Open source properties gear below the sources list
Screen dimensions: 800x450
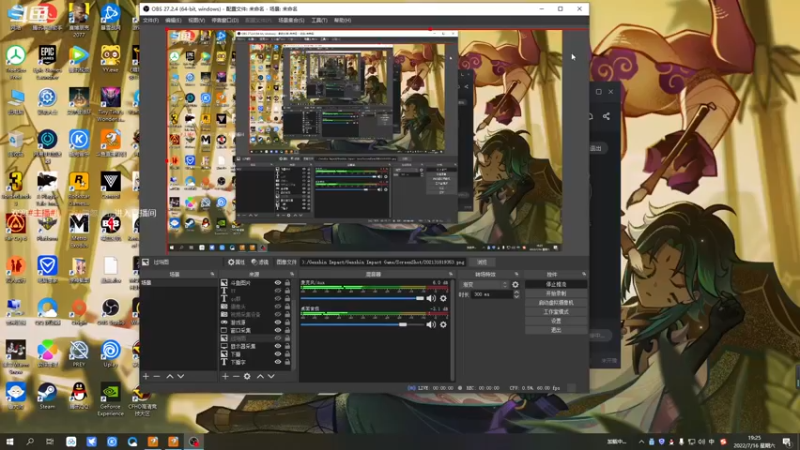[247, 377]
